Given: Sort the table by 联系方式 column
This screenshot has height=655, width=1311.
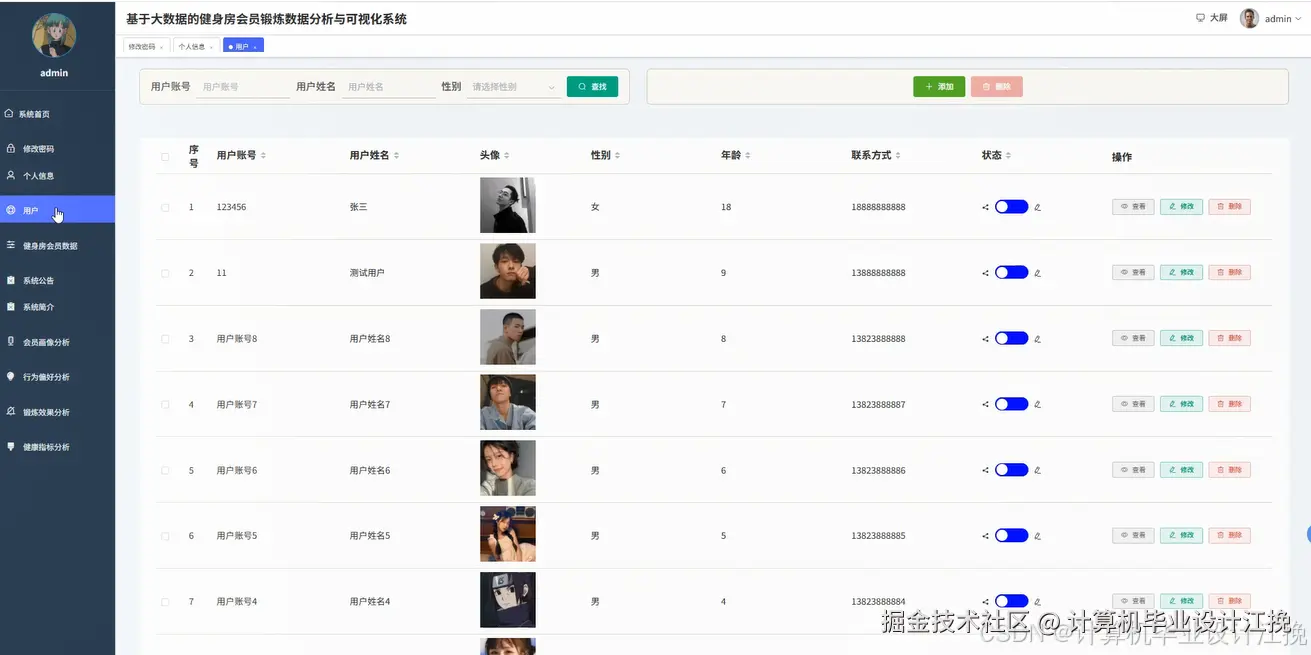Looking at the screenshot, I should pos(898,156).
